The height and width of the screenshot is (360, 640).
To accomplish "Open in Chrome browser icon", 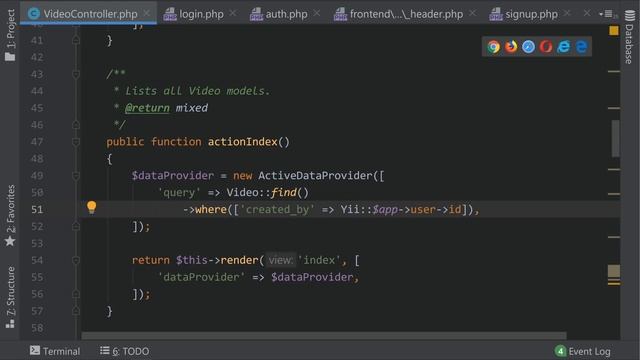I will pyautogui.click(x=493, y=47).
